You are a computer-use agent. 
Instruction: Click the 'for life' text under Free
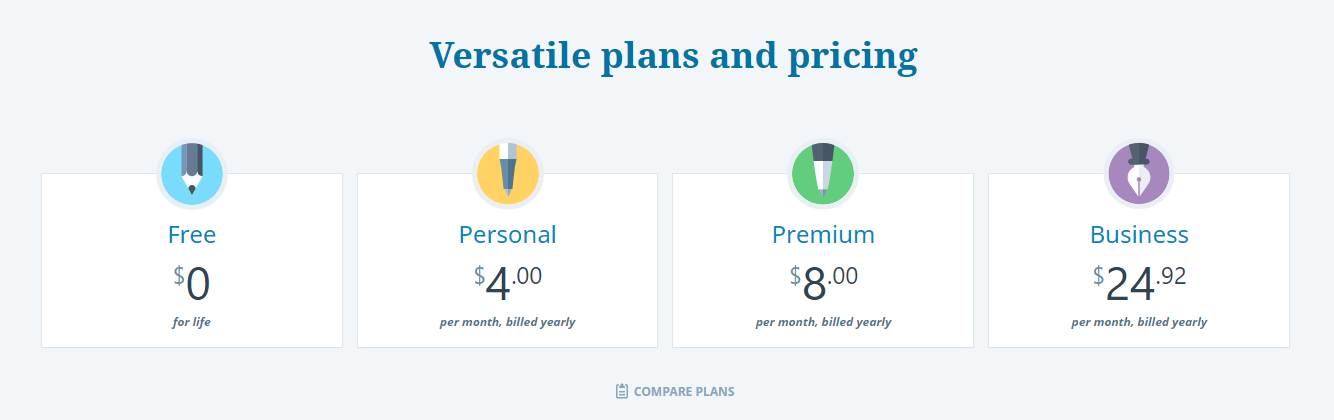(x=192, y=322)
